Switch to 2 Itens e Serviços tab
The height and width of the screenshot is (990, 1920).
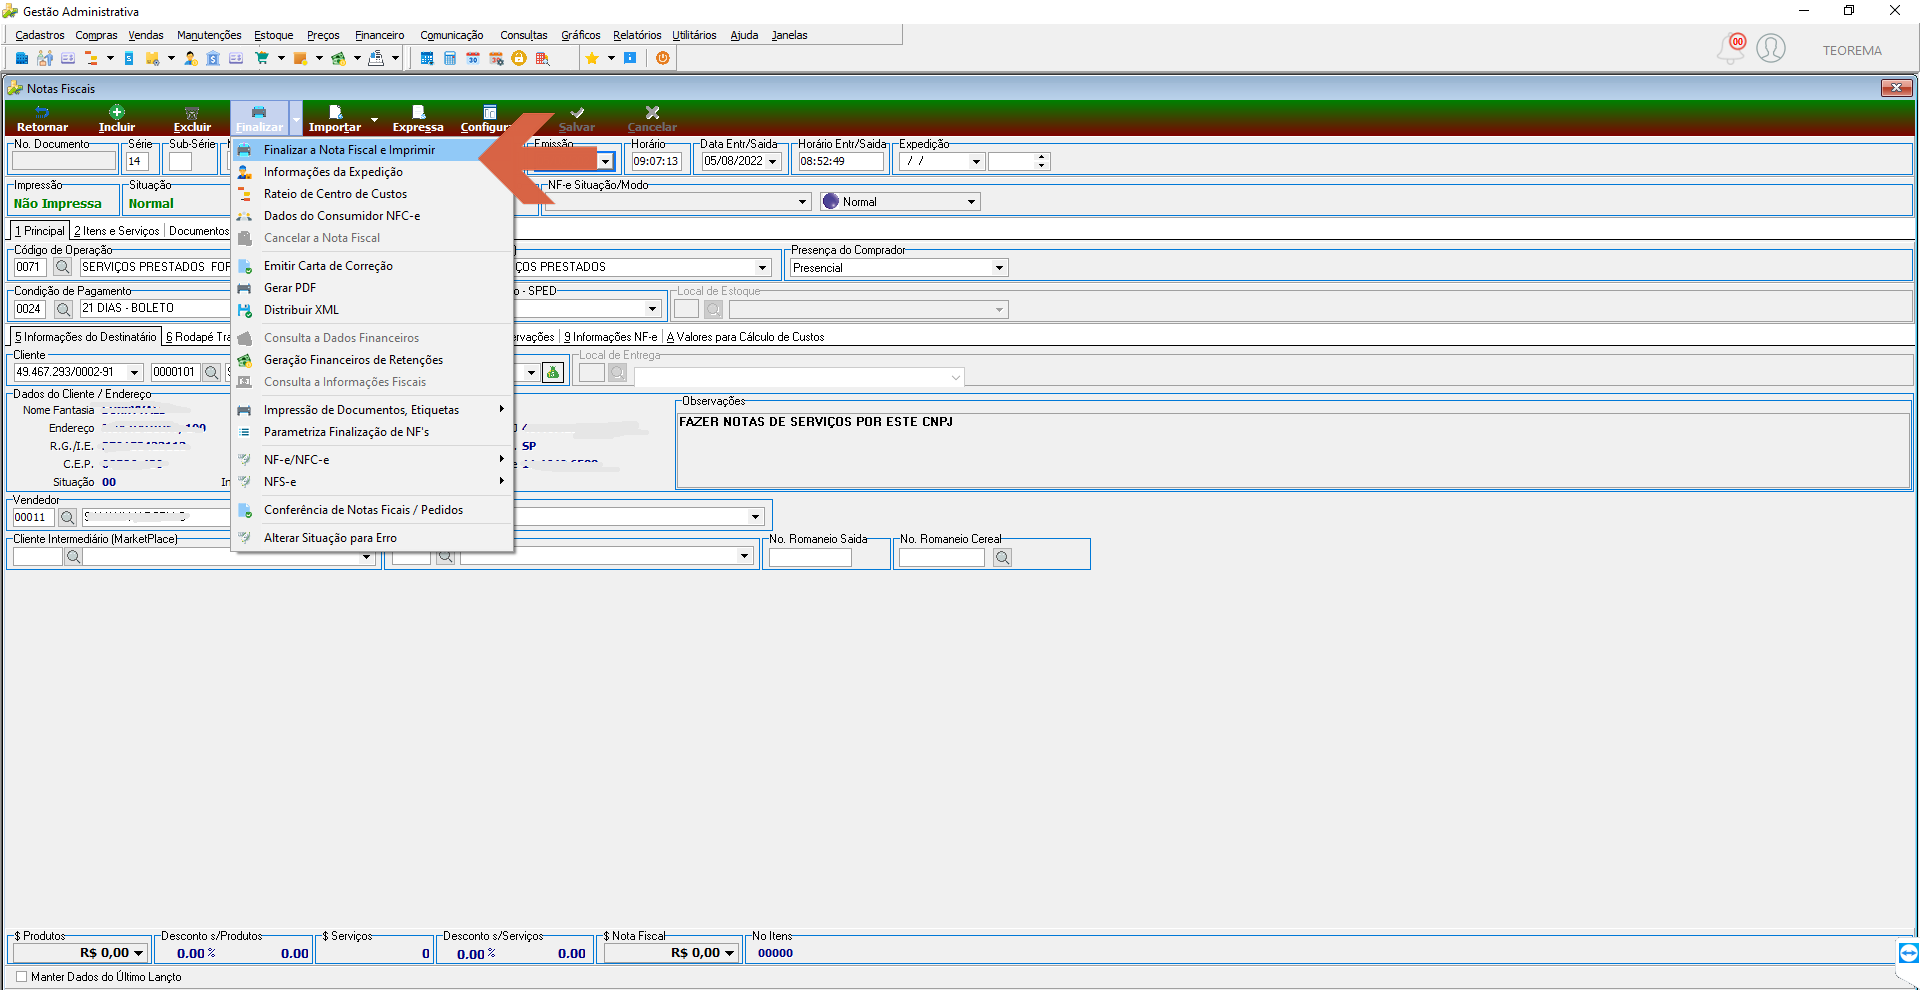click(117, 231)
